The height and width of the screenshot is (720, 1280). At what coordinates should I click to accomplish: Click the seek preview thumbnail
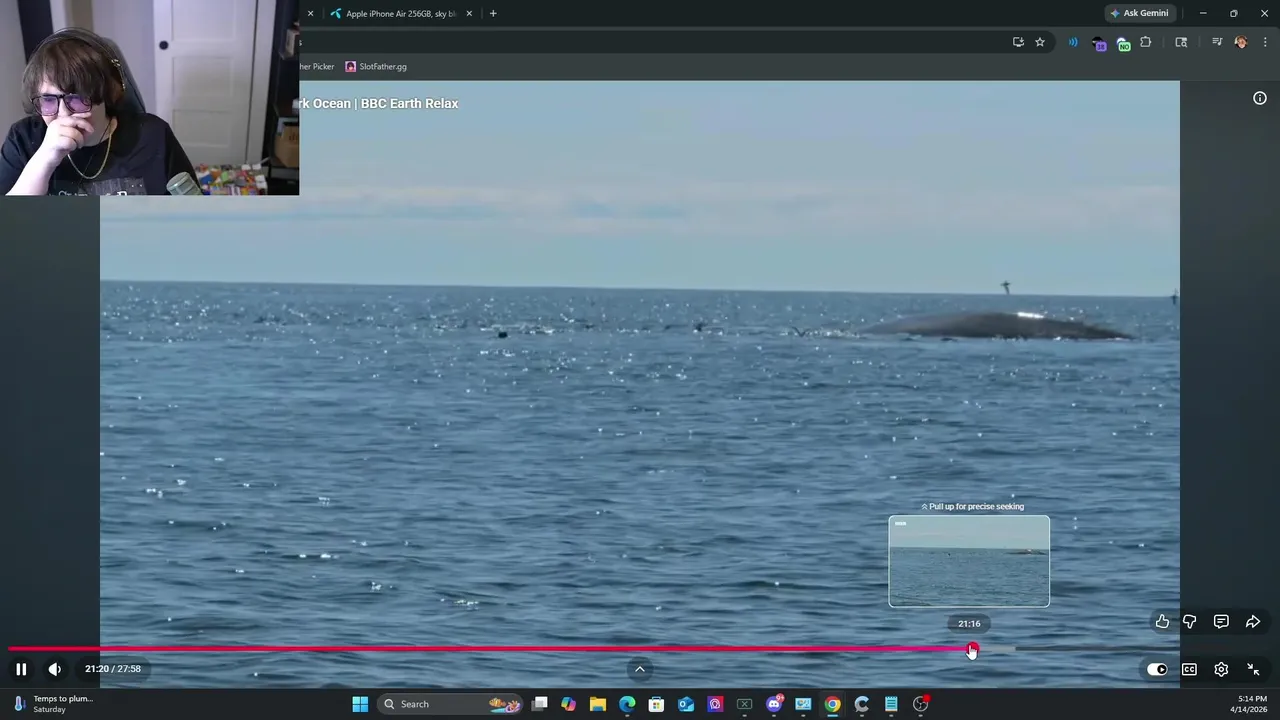(x=969, y=561)
